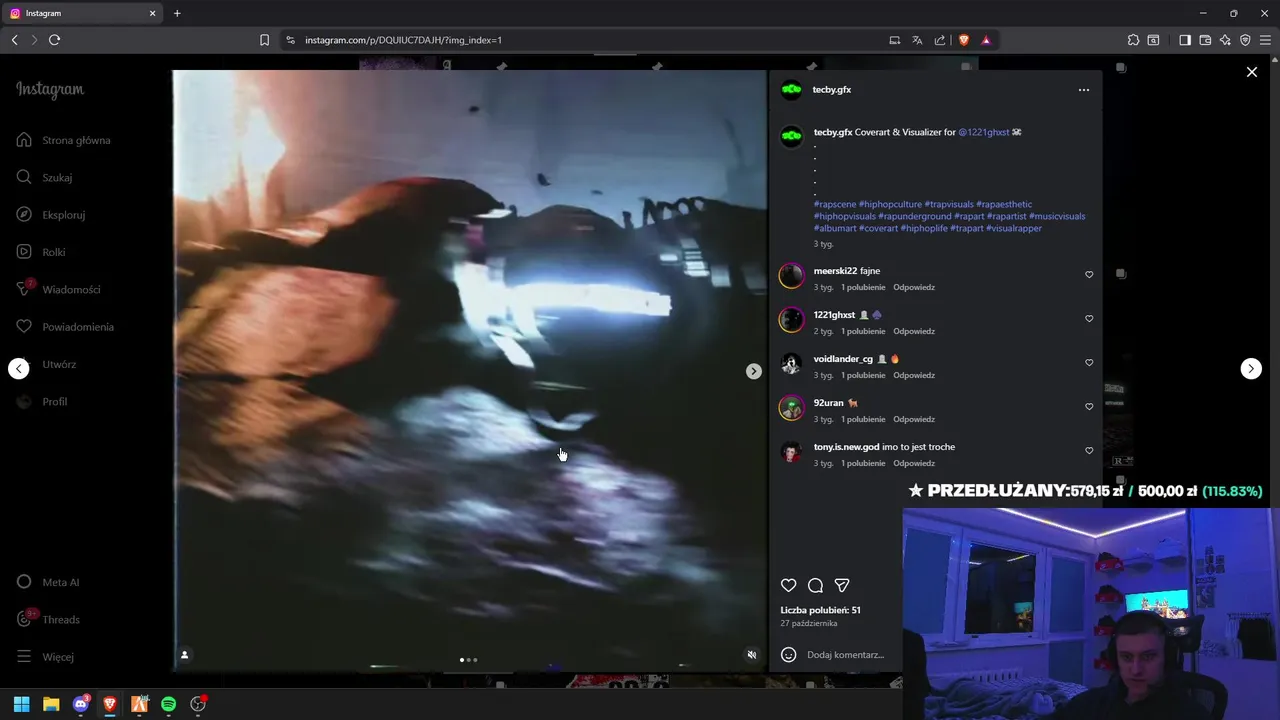Open Wiadomości messages in sidebar
1280x720 pixels.
click(59, 289)
